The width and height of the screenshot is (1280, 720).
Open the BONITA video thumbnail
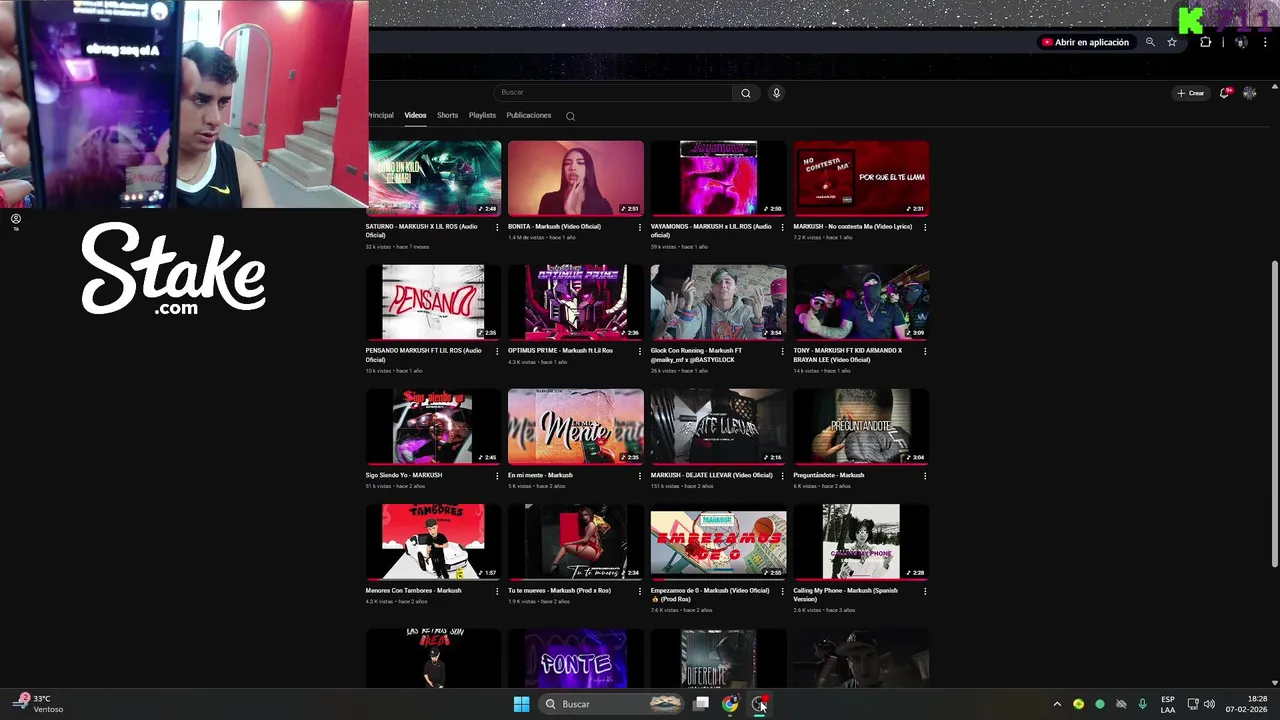click(576, 178)
